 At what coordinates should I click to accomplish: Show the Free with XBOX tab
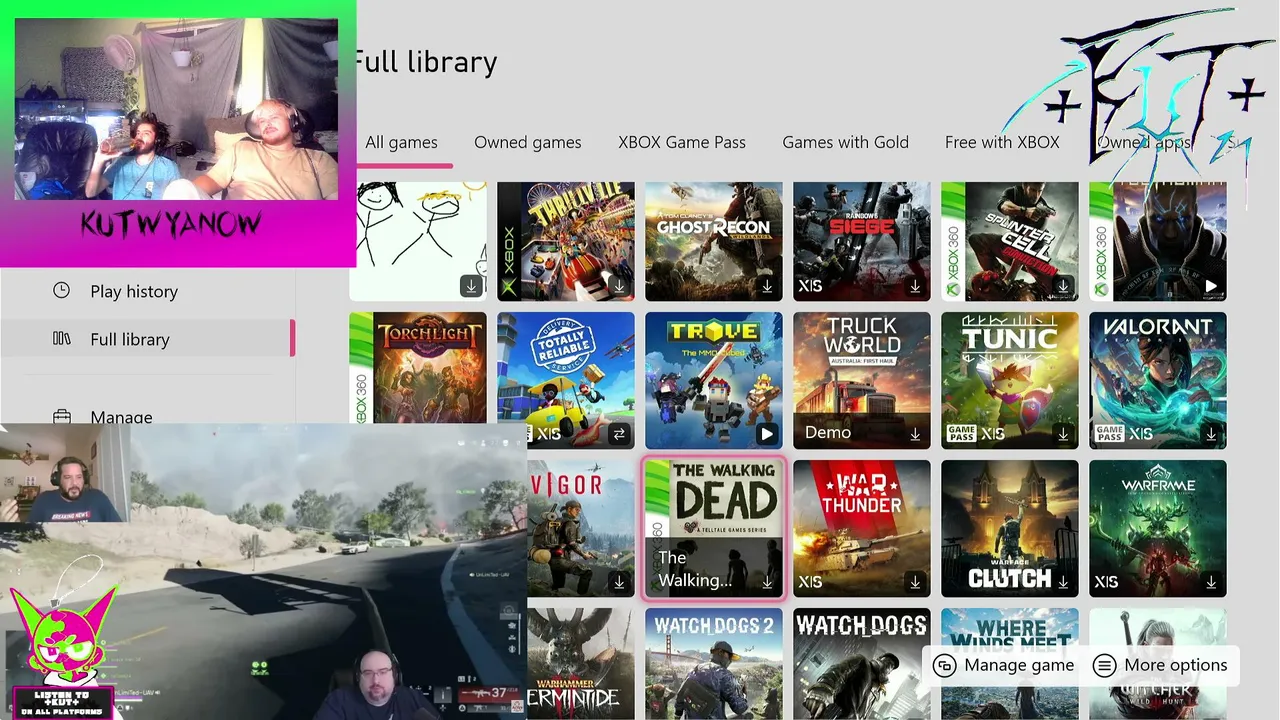pyautogui.click(x=1002, y=142)
